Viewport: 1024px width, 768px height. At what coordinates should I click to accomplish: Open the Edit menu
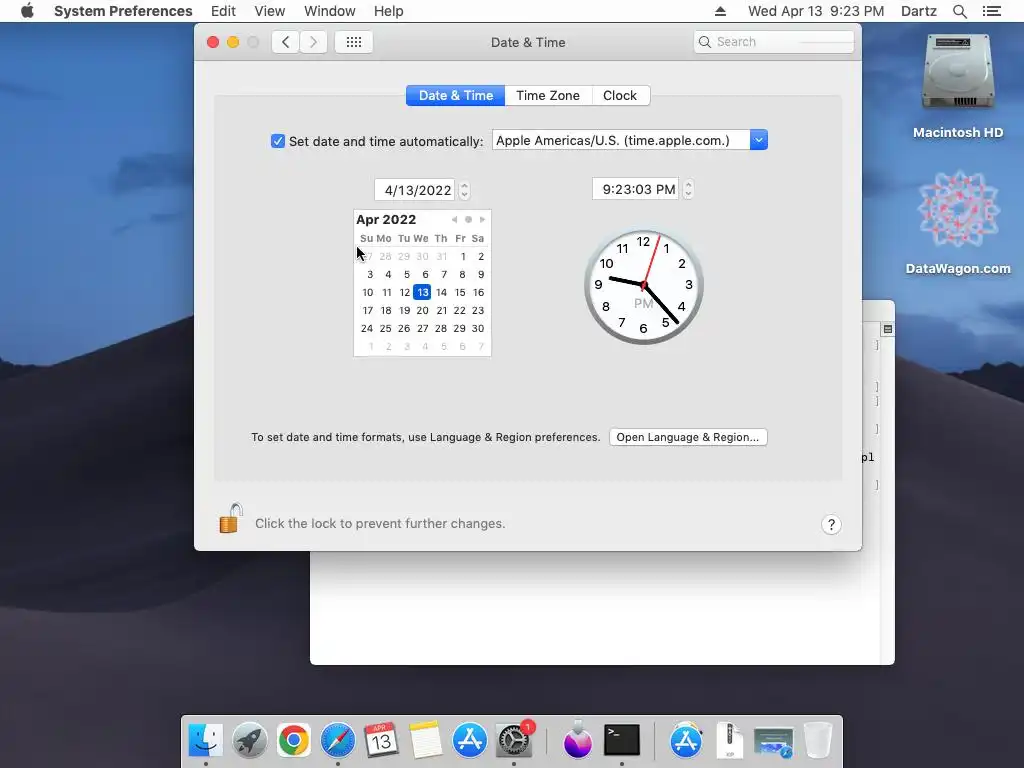tap(223, 11)
